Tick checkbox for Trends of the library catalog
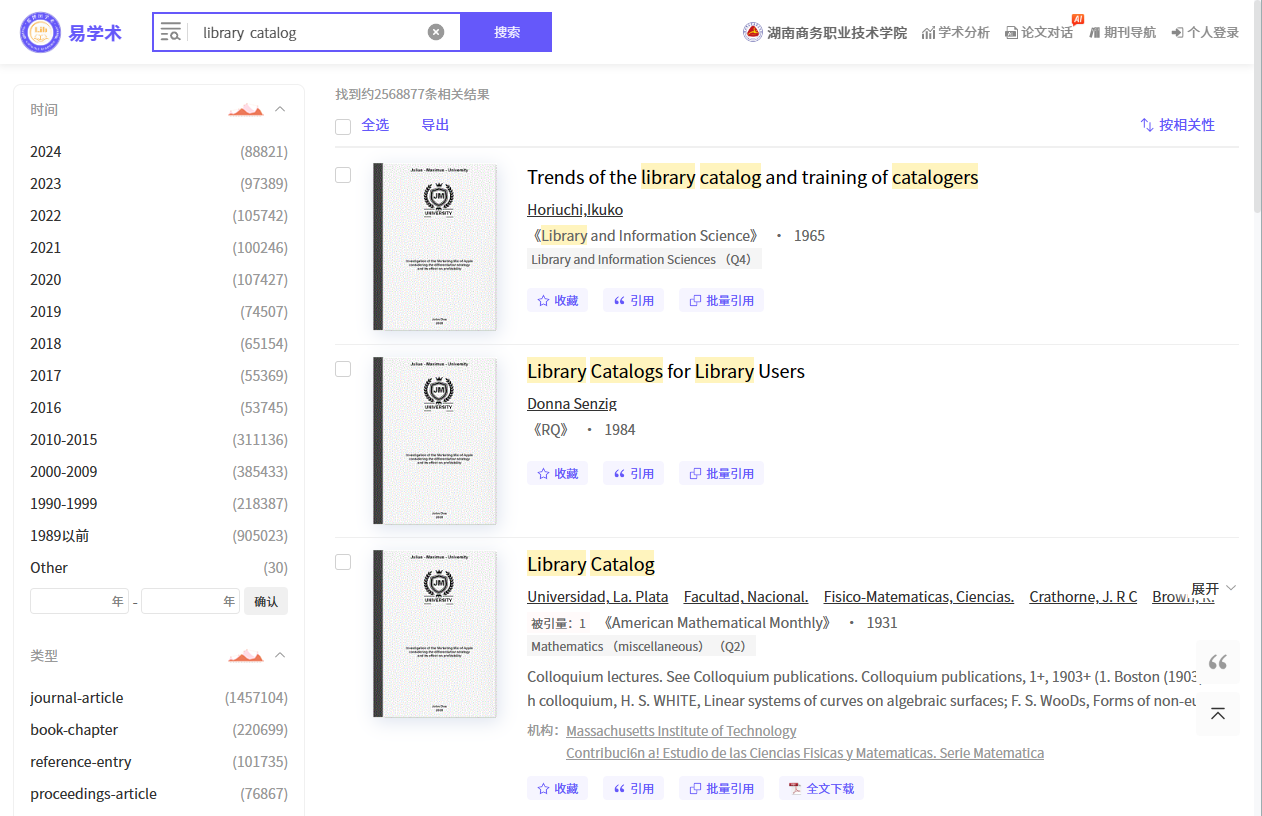 click(x=343, y=175)
